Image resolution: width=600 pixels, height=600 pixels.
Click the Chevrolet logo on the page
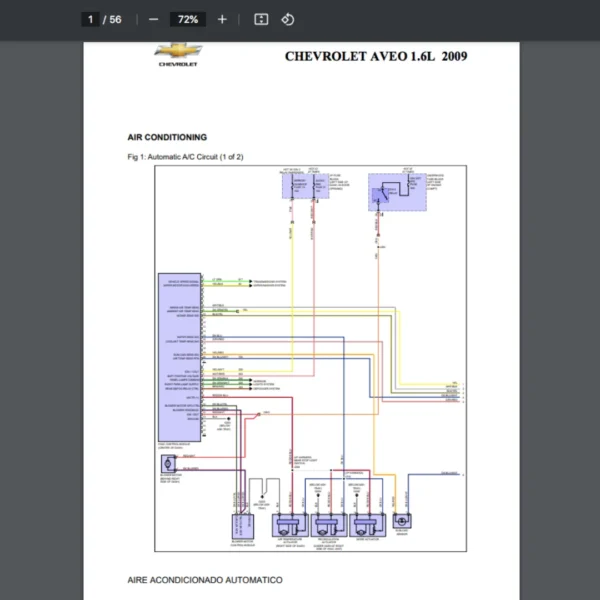pyautogui.click(x=178, y=55)
